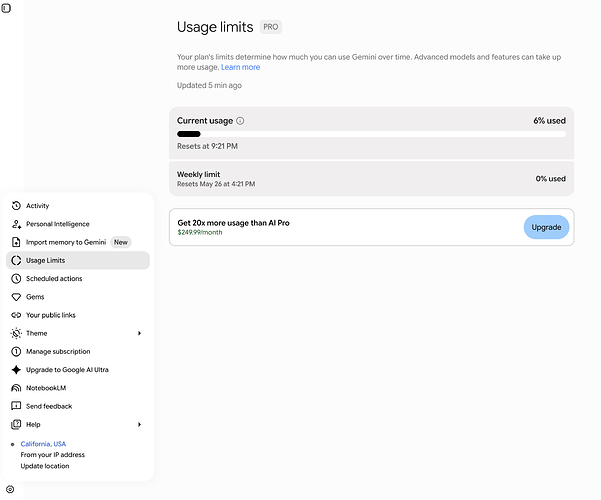Open the Activity menu item
This screenshot has width=601, height=500.
point(78,206)
